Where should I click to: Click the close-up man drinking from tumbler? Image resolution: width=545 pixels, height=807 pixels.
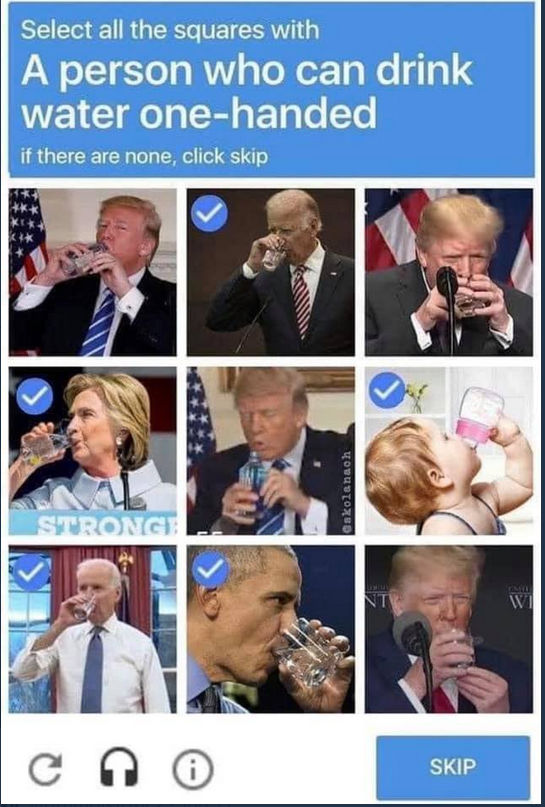(271, 629)
